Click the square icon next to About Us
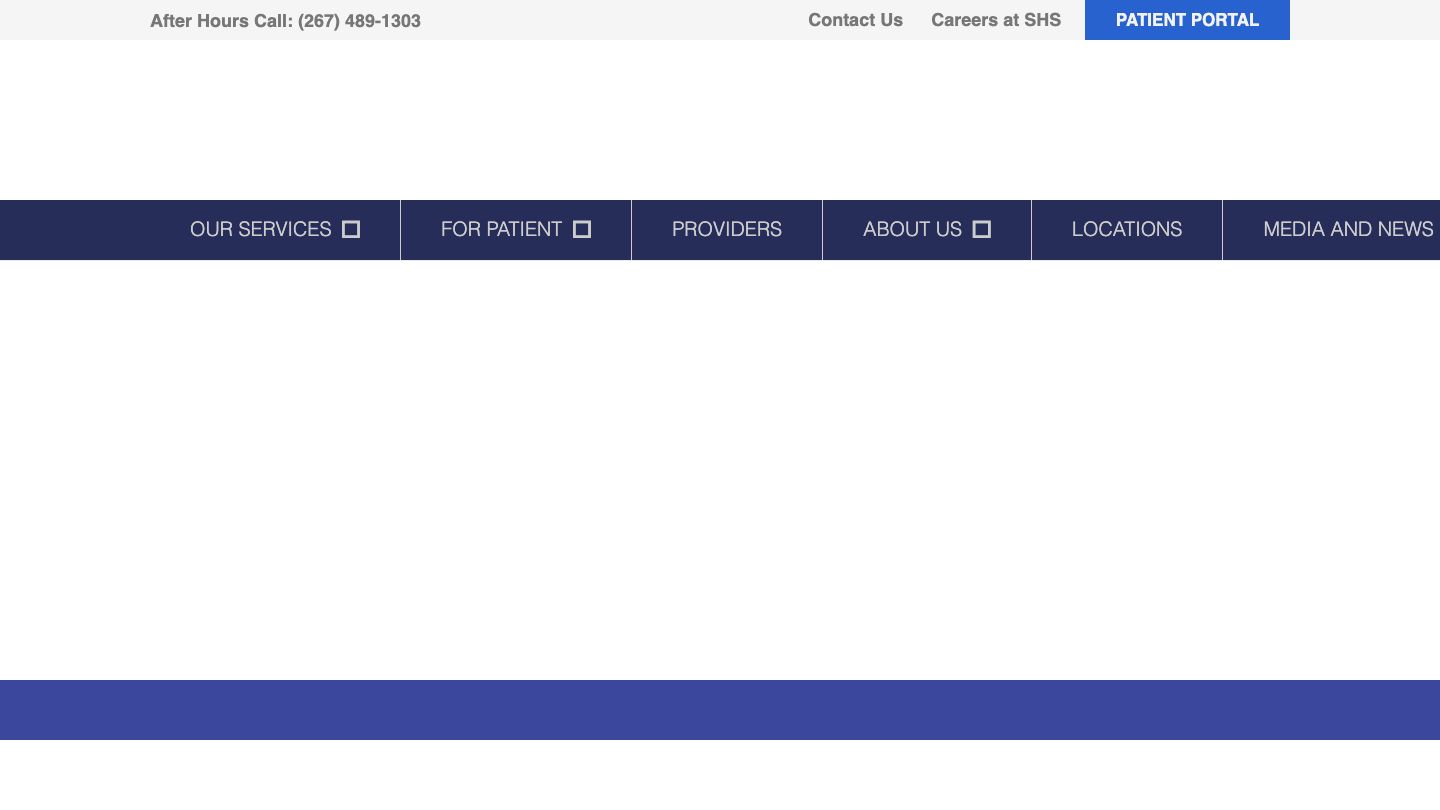This screenshot has height=810, width=1440. pyautogui.click(x=981, y=230)
